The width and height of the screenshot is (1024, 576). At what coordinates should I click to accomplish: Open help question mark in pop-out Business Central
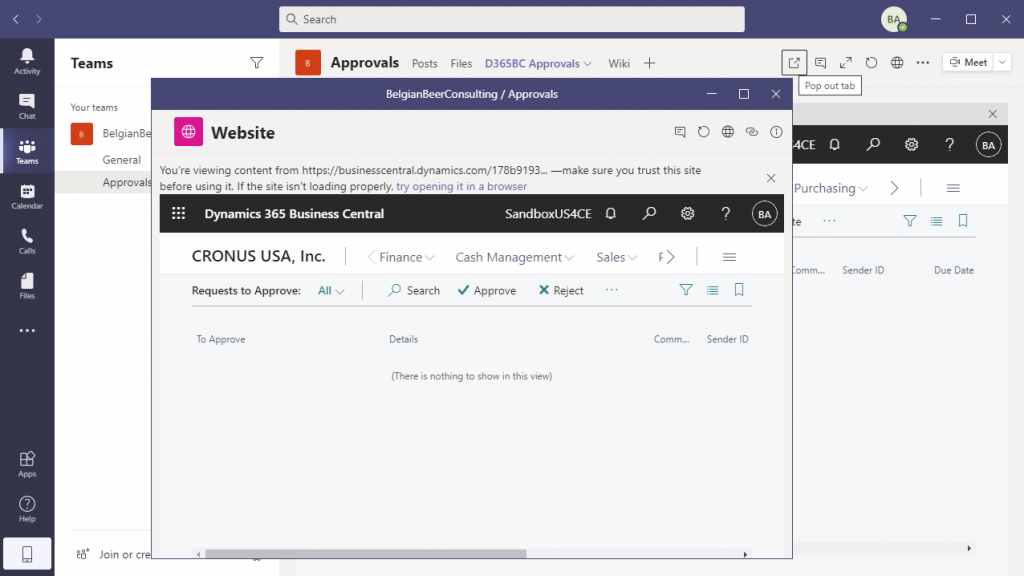tap(726, 214)
